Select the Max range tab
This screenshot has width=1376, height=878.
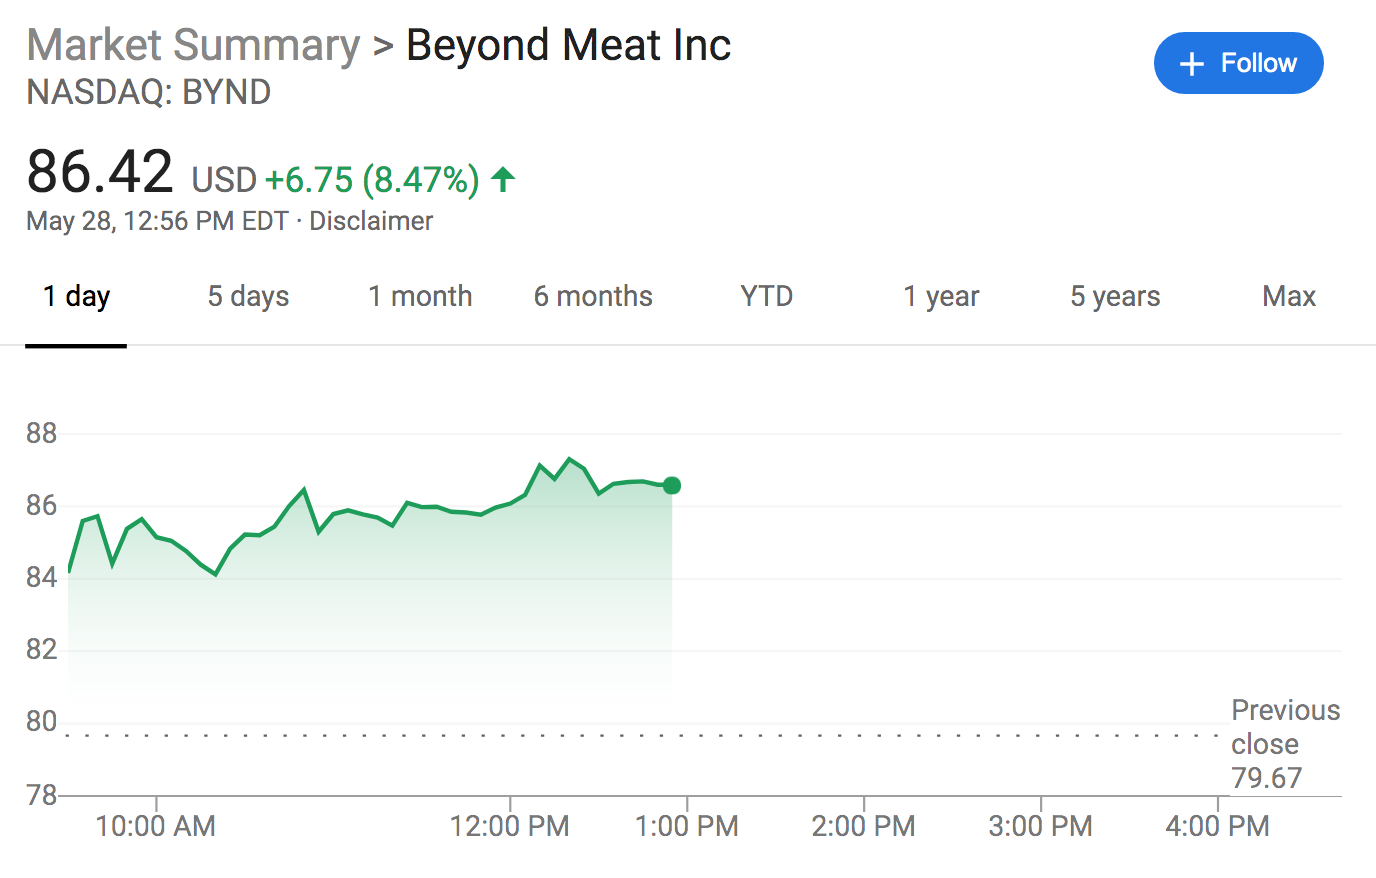(x=1289, y=296)
